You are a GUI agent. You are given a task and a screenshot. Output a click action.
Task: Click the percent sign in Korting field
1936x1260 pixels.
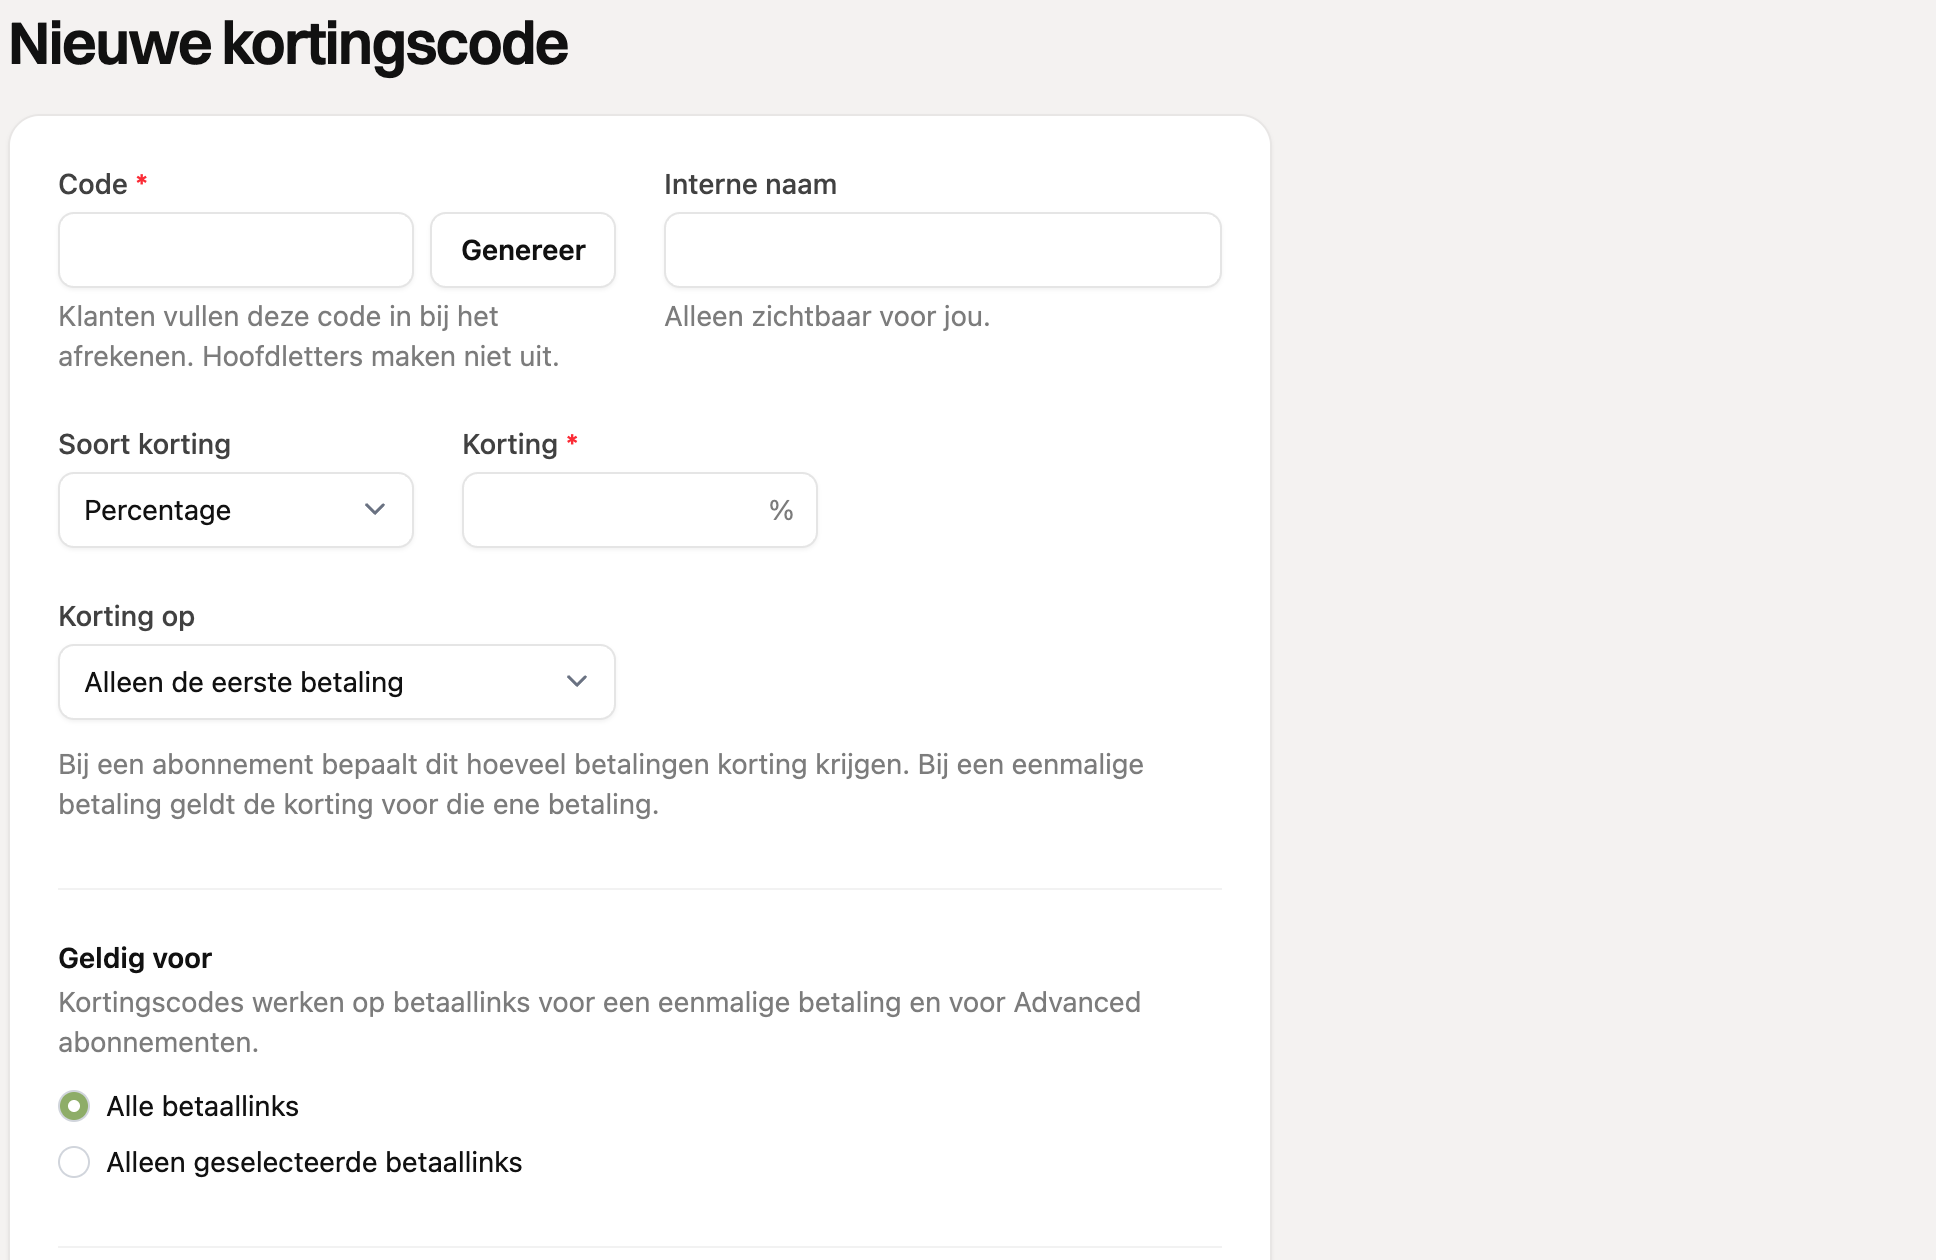tap(781, 510)
